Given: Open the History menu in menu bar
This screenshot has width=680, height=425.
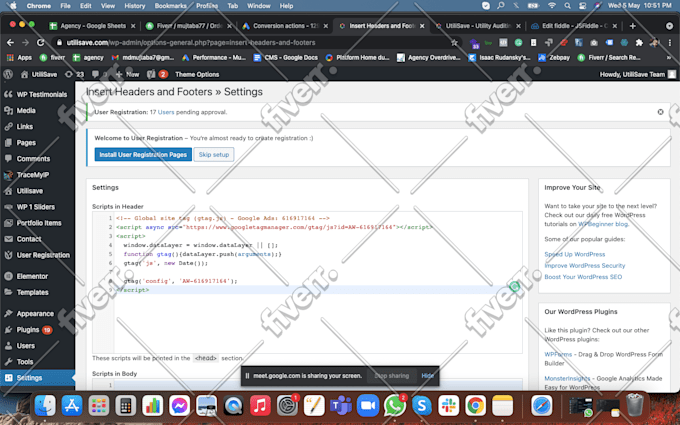Looking at the screenshot, I should tap(134, 6).
